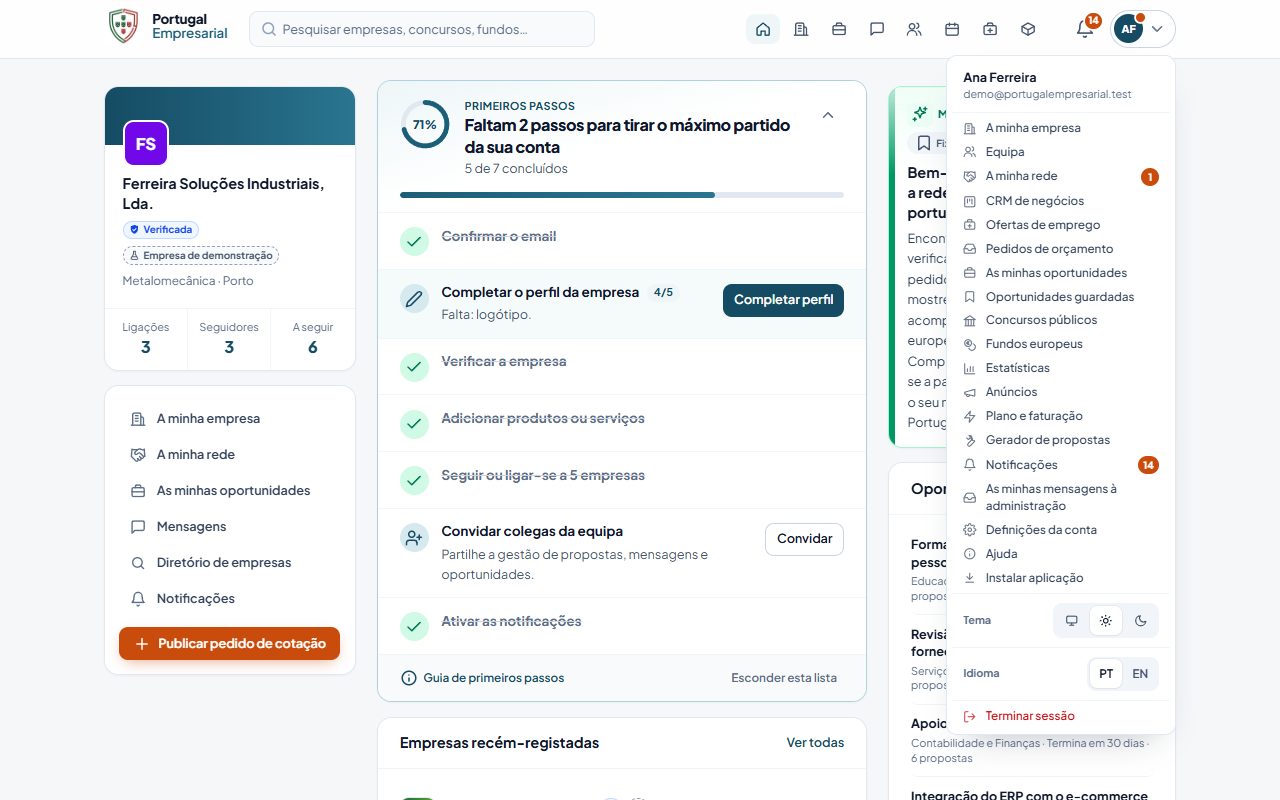1280x800 pixels.
Task: Open the Ver todas link
Action: pos(815,743)
